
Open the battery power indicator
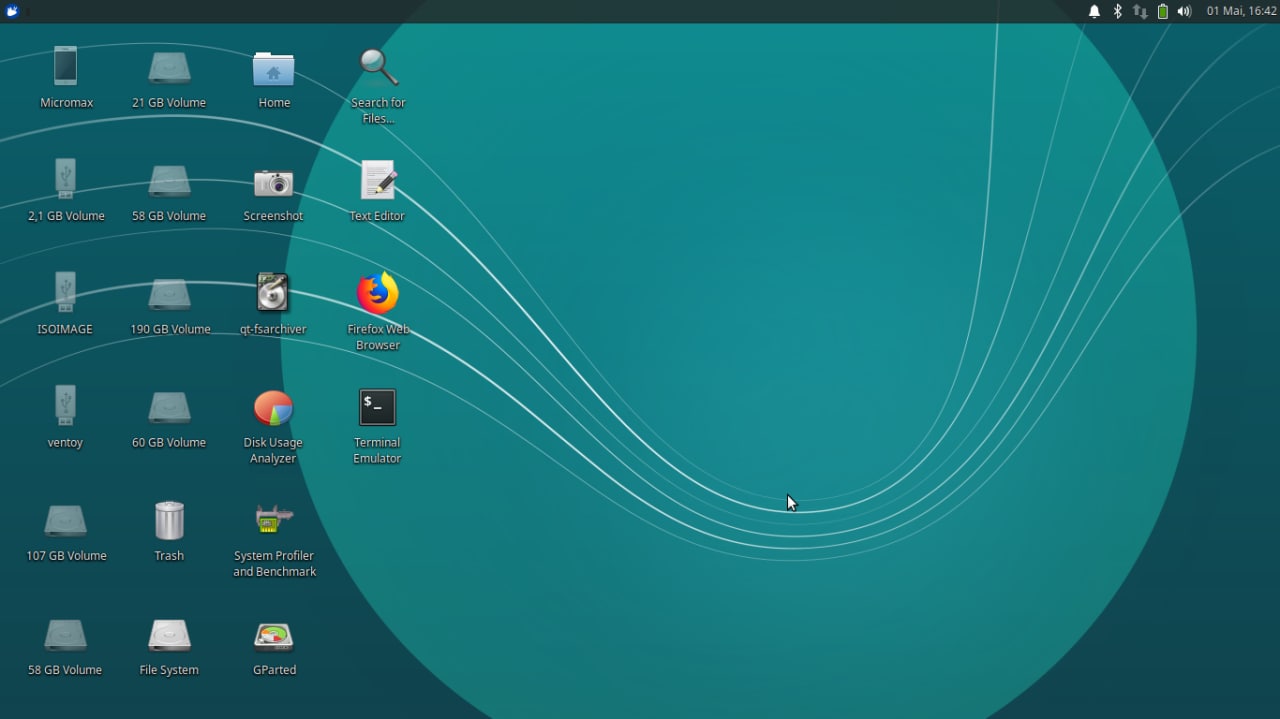(1162, 11)
